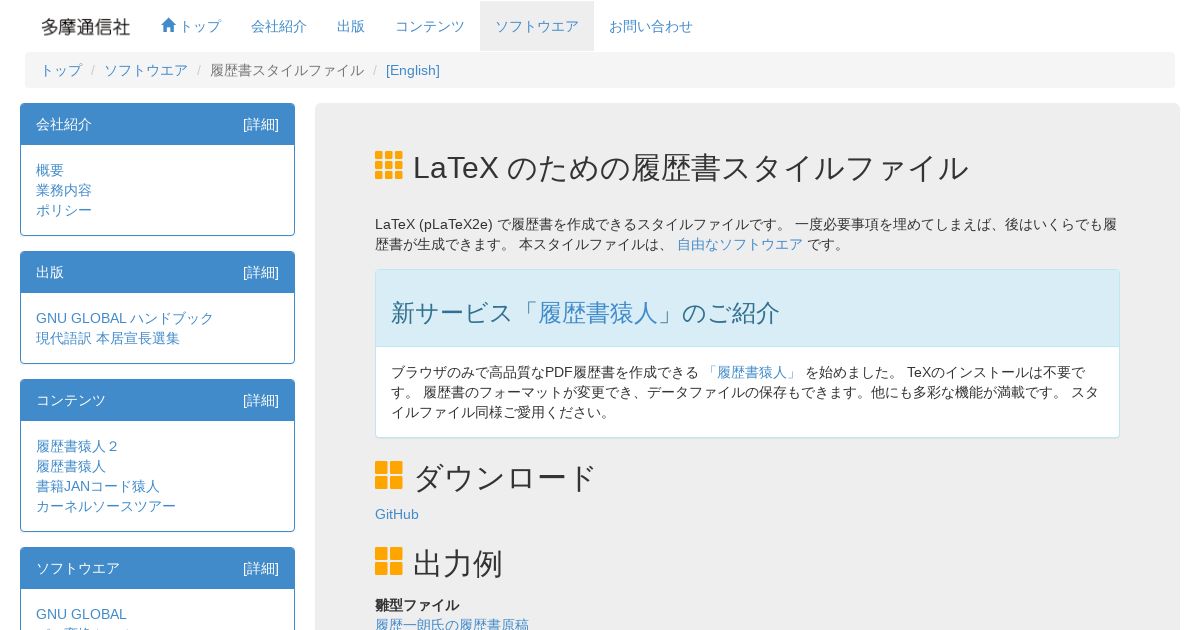
Task: Click the 会社紹介 panel heading
Action: [x=64, y=124]
